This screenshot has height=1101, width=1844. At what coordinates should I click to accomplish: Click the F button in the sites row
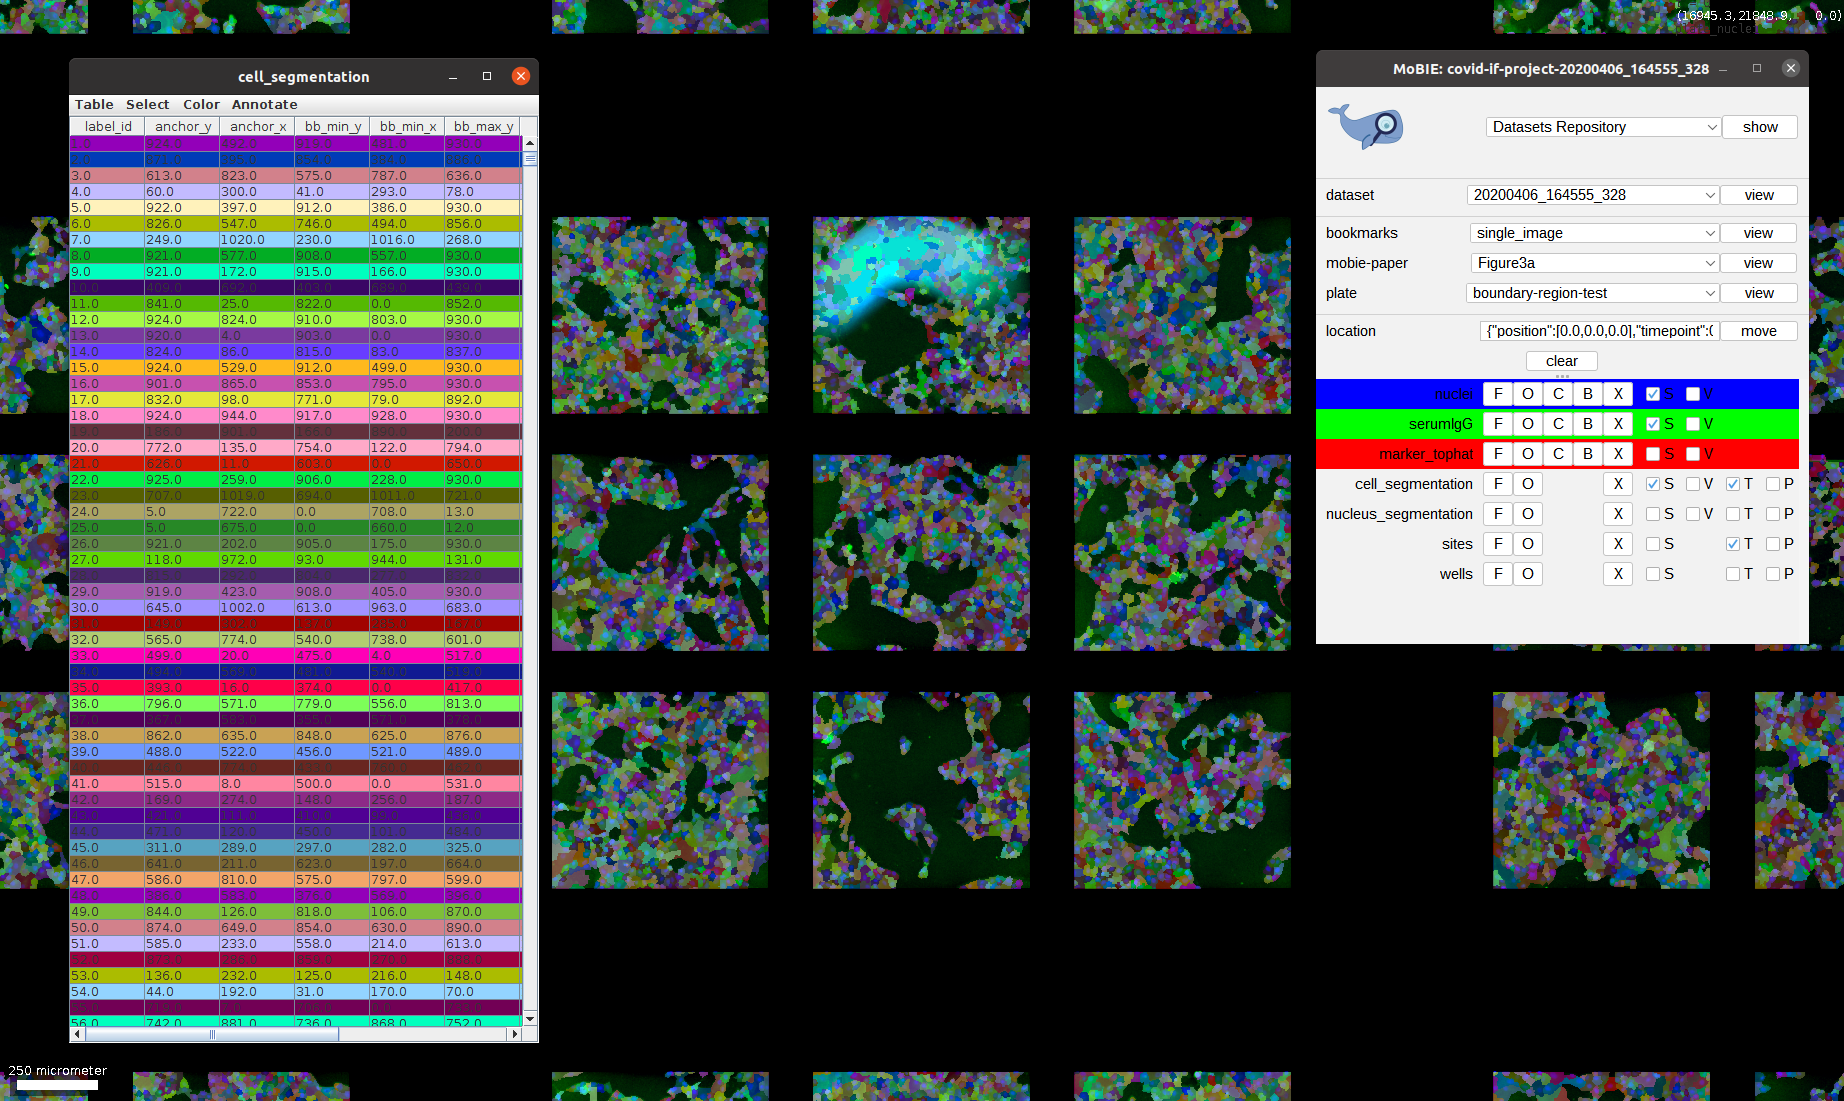pos(1497,544)
